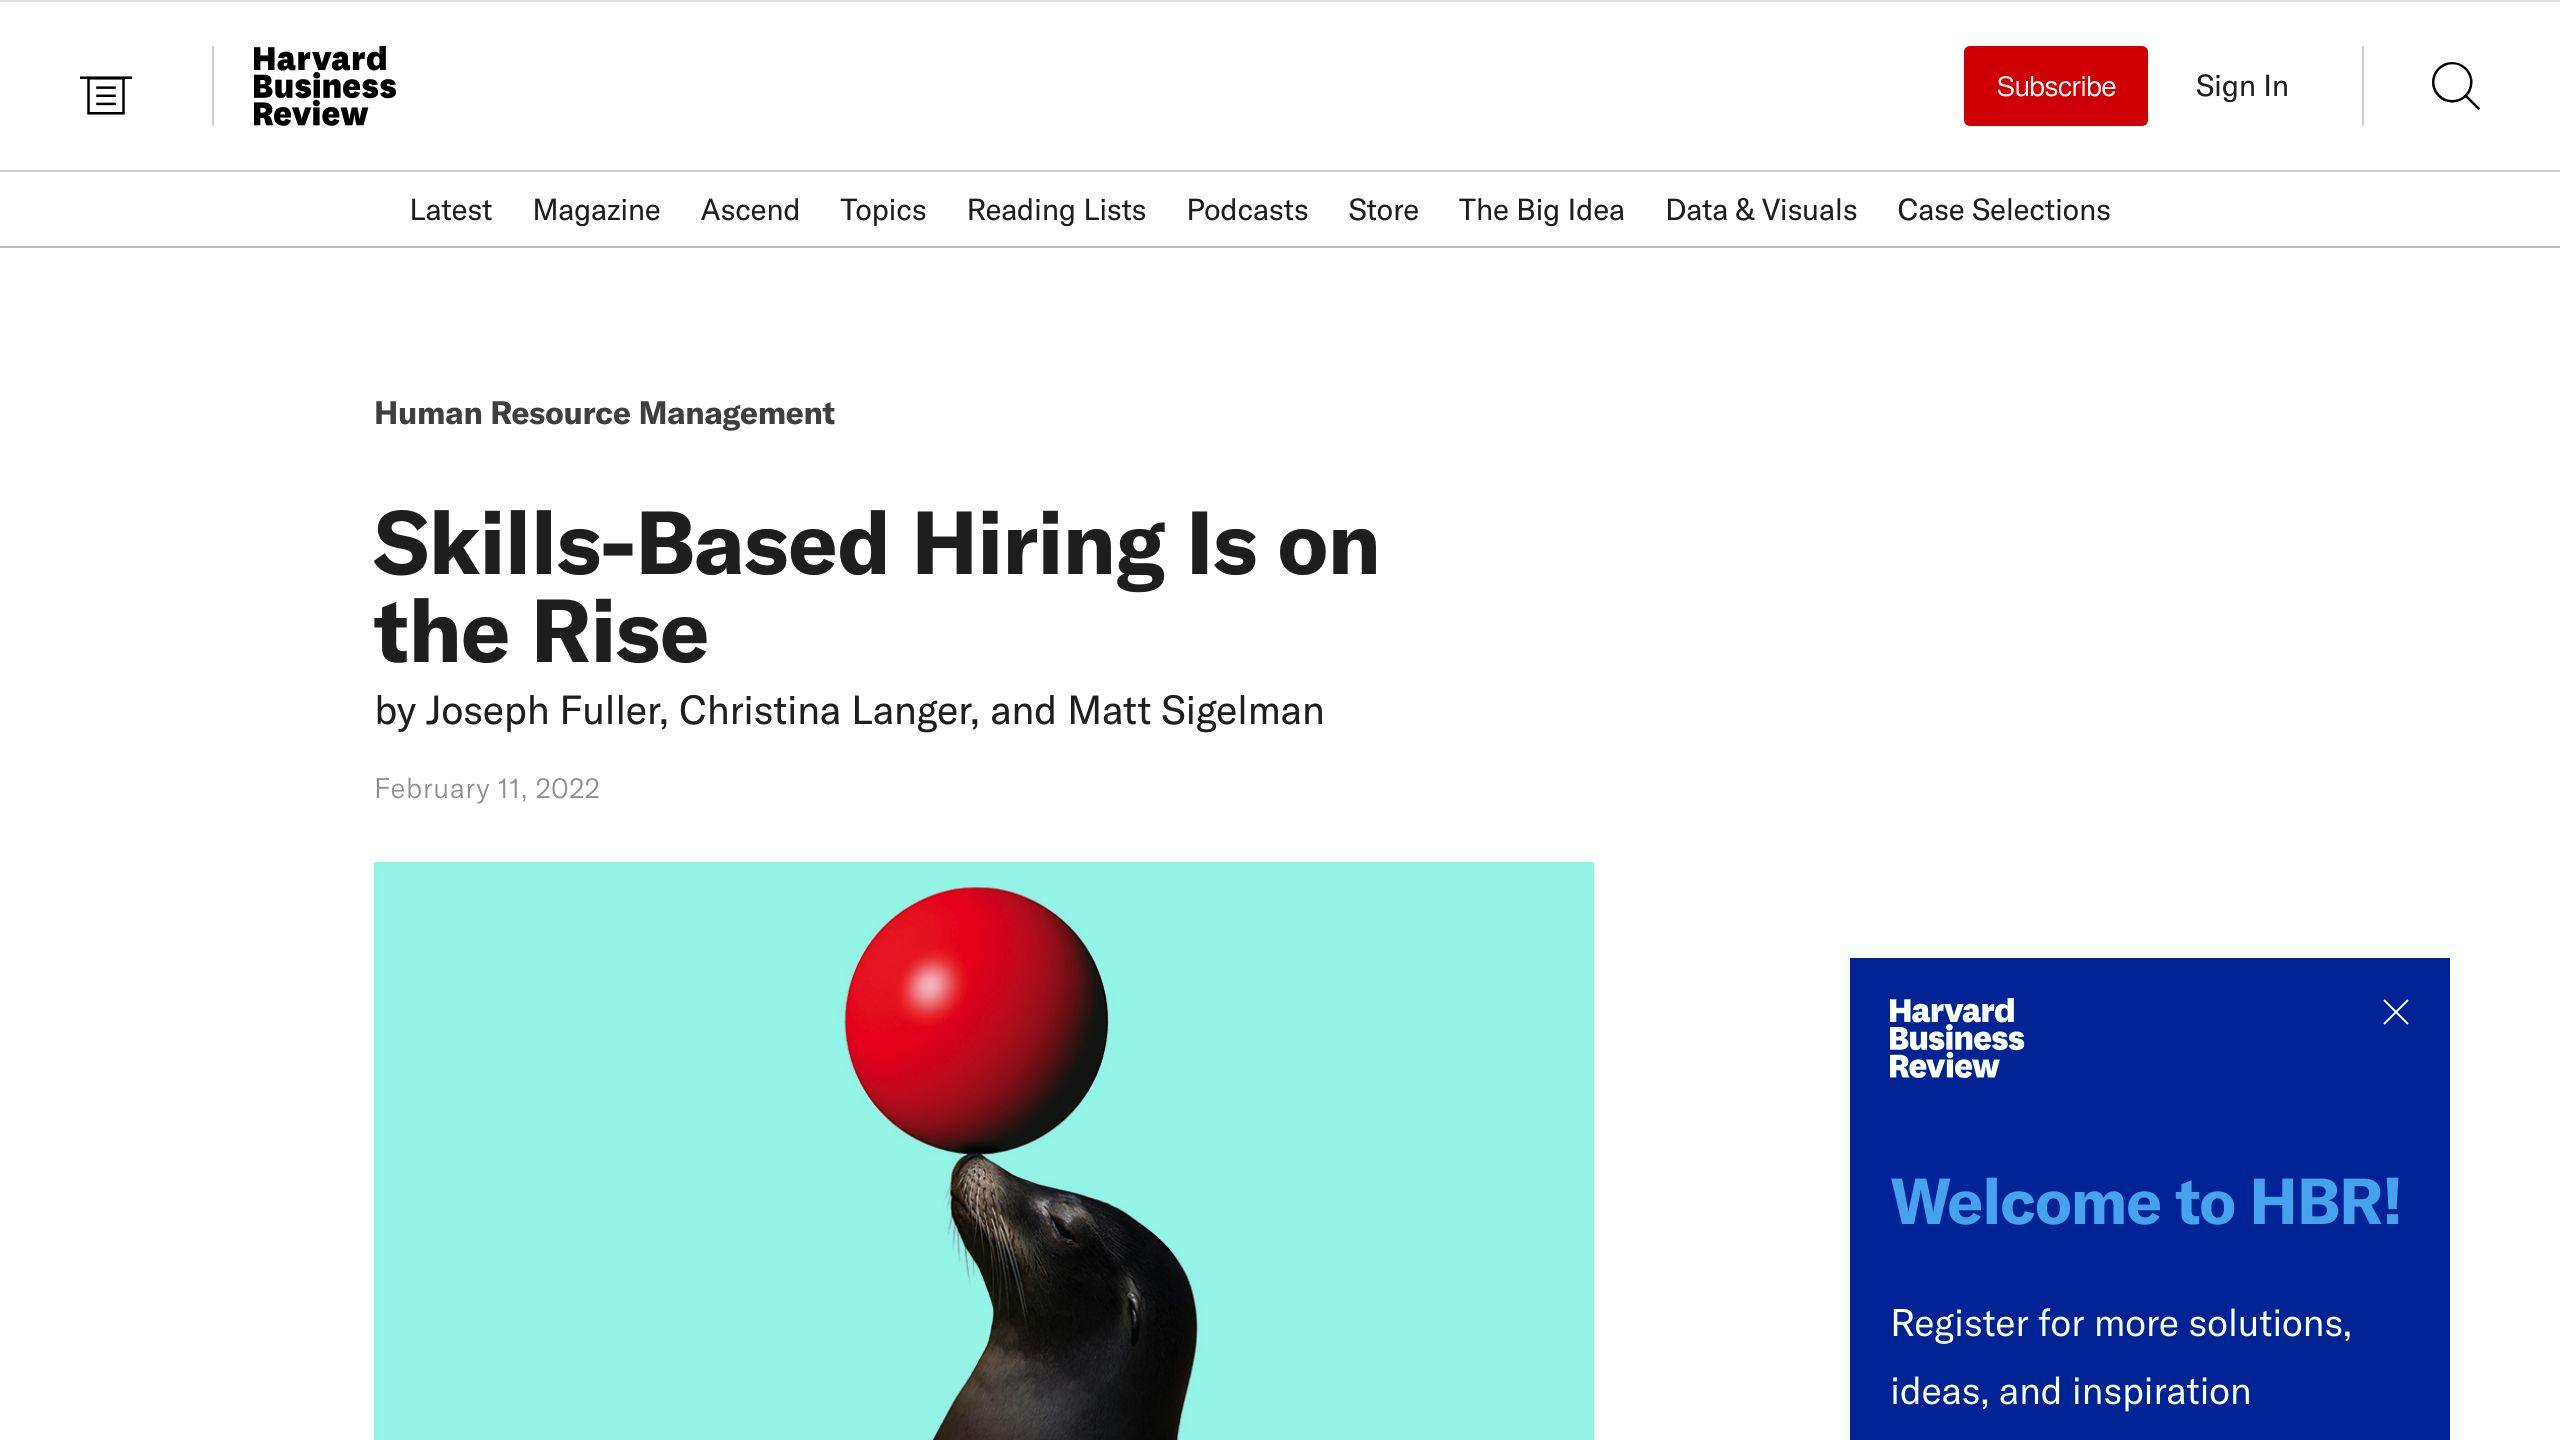Click the Register for more solutions text

pos(2120,1357)
